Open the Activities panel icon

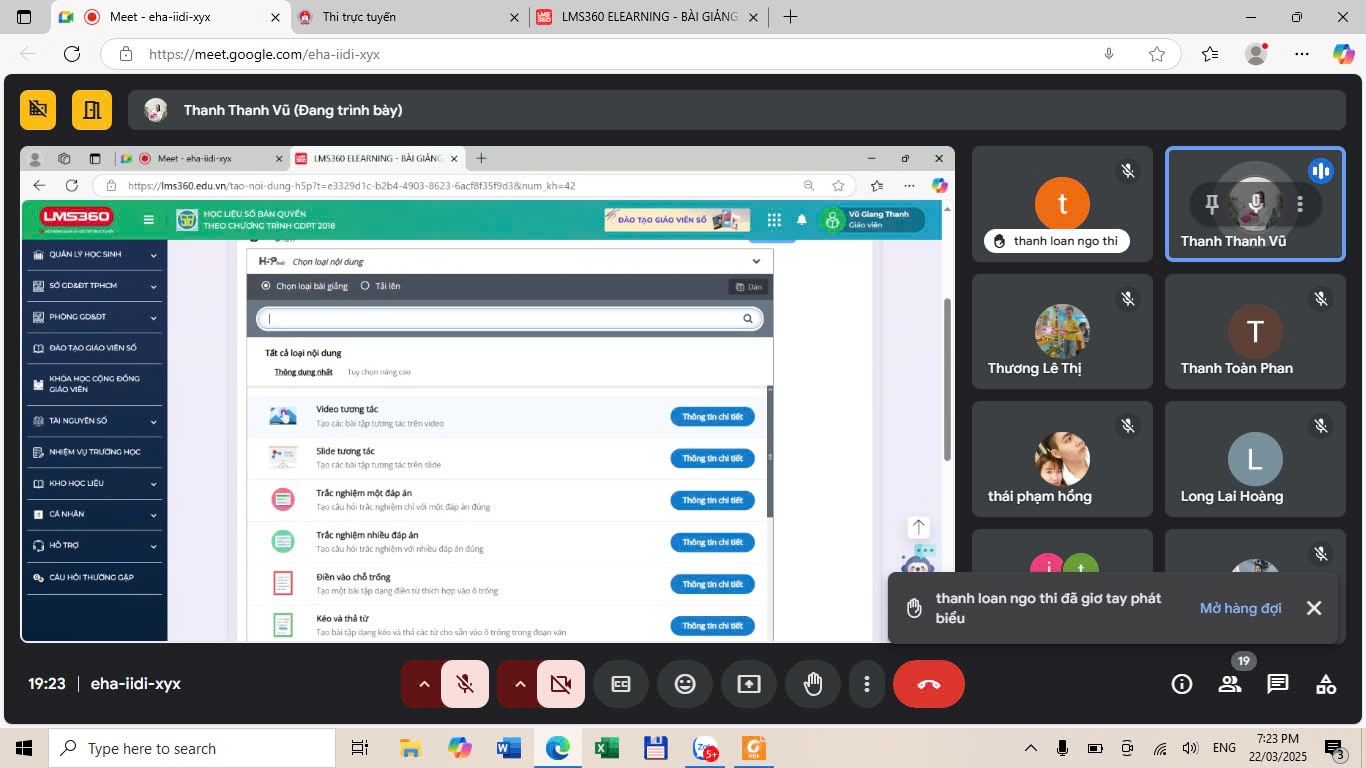(x=1325, y=684)
